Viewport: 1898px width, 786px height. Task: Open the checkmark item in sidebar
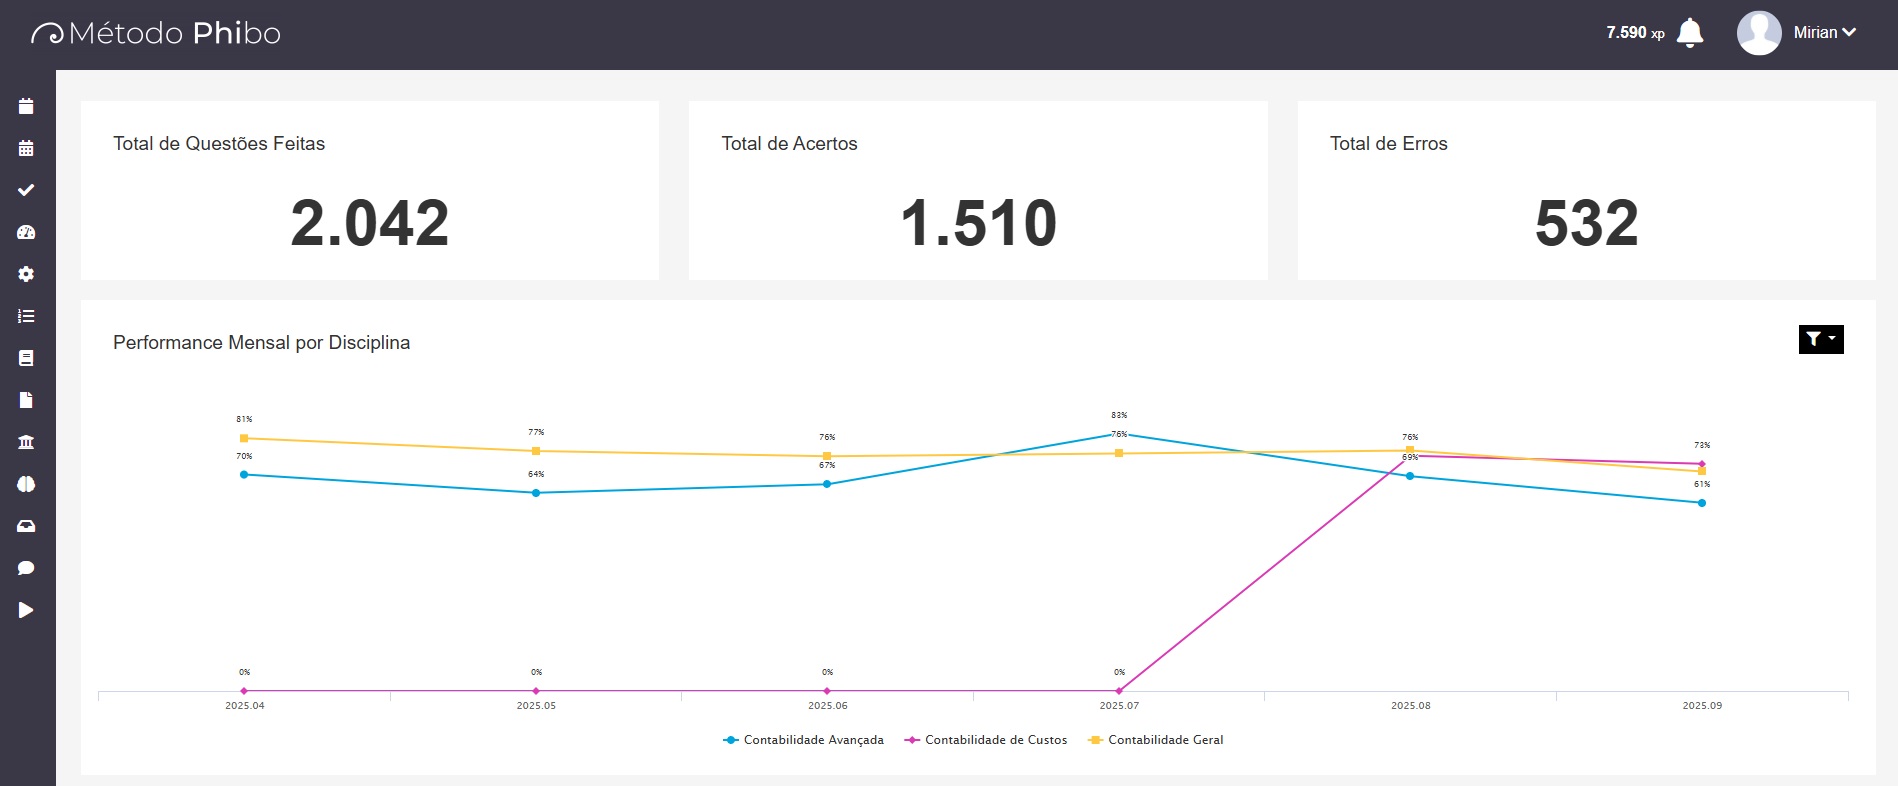point(26,190)
